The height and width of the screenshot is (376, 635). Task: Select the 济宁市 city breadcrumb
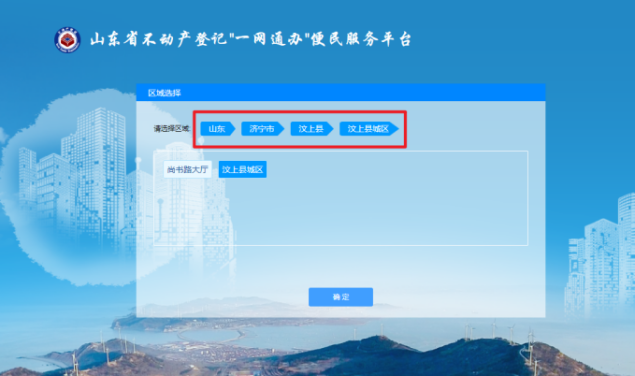coord(263,129)
